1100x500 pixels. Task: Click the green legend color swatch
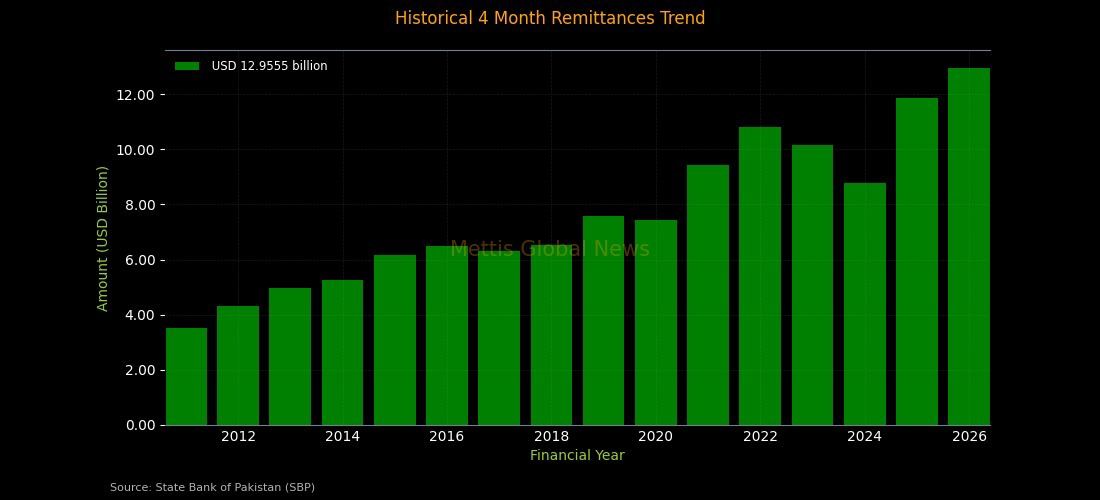tap(187, 66)
